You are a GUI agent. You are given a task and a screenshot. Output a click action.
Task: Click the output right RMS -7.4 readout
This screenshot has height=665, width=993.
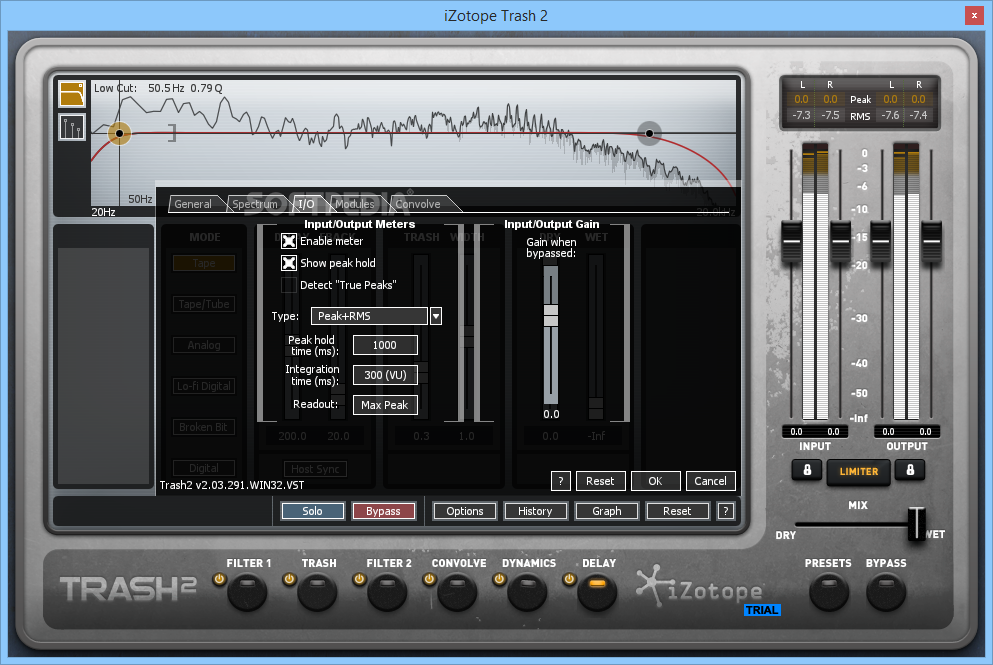918,115
